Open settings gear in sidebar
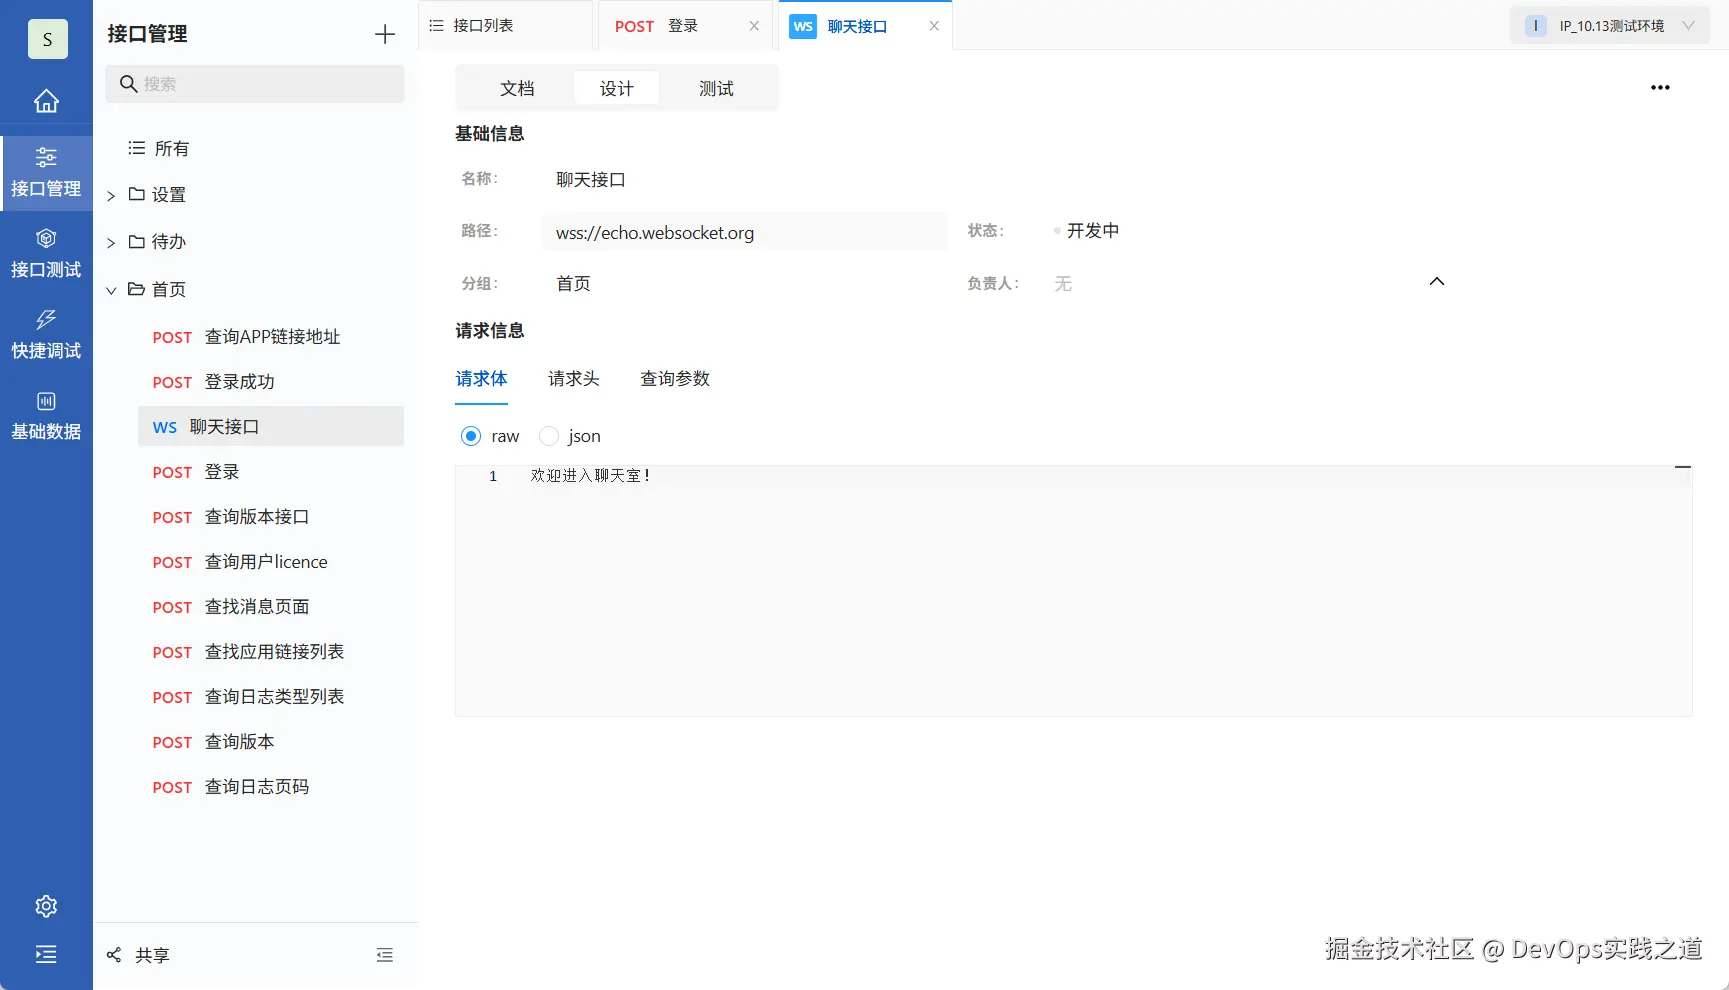This screenshot has height=990, width=1729. [46, 906]
